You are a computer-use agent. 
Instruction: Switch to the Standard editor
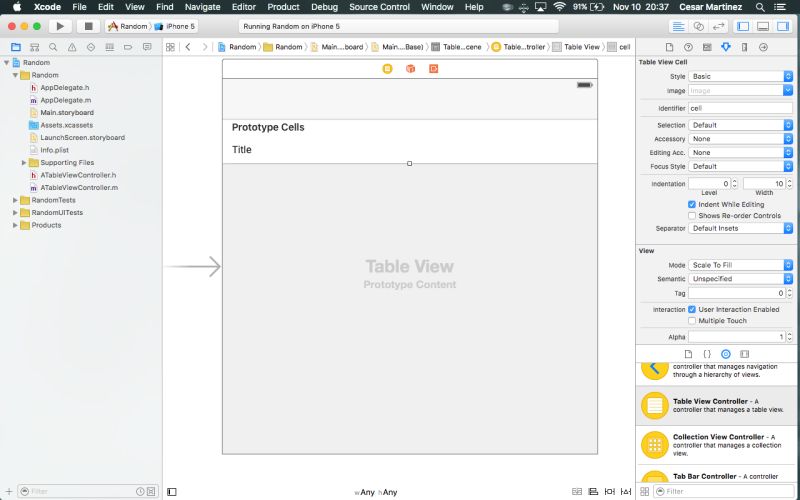(678, 27)
